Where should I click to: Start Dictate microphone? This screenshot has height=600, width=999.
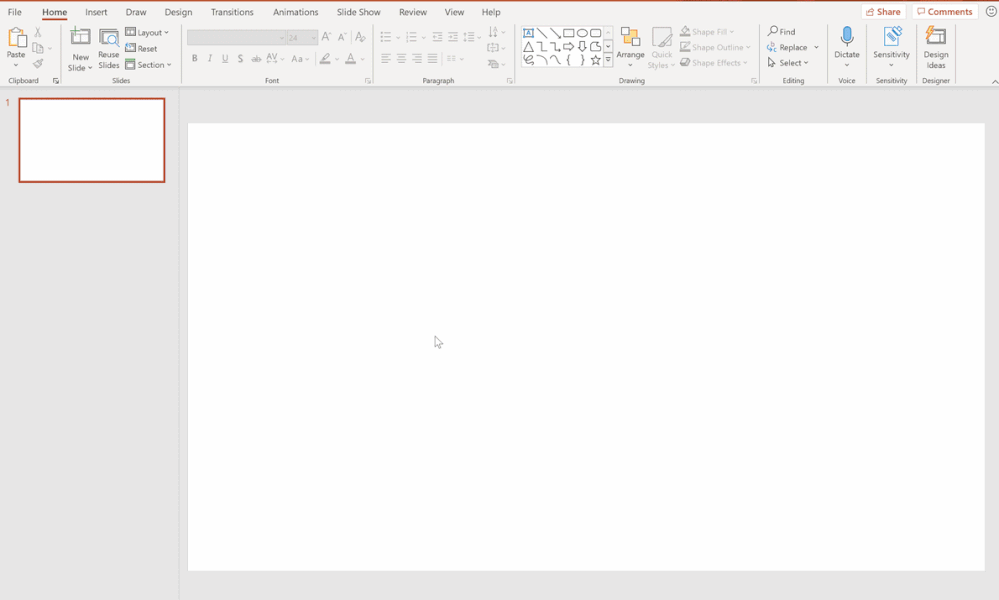(x=847, y=46)
